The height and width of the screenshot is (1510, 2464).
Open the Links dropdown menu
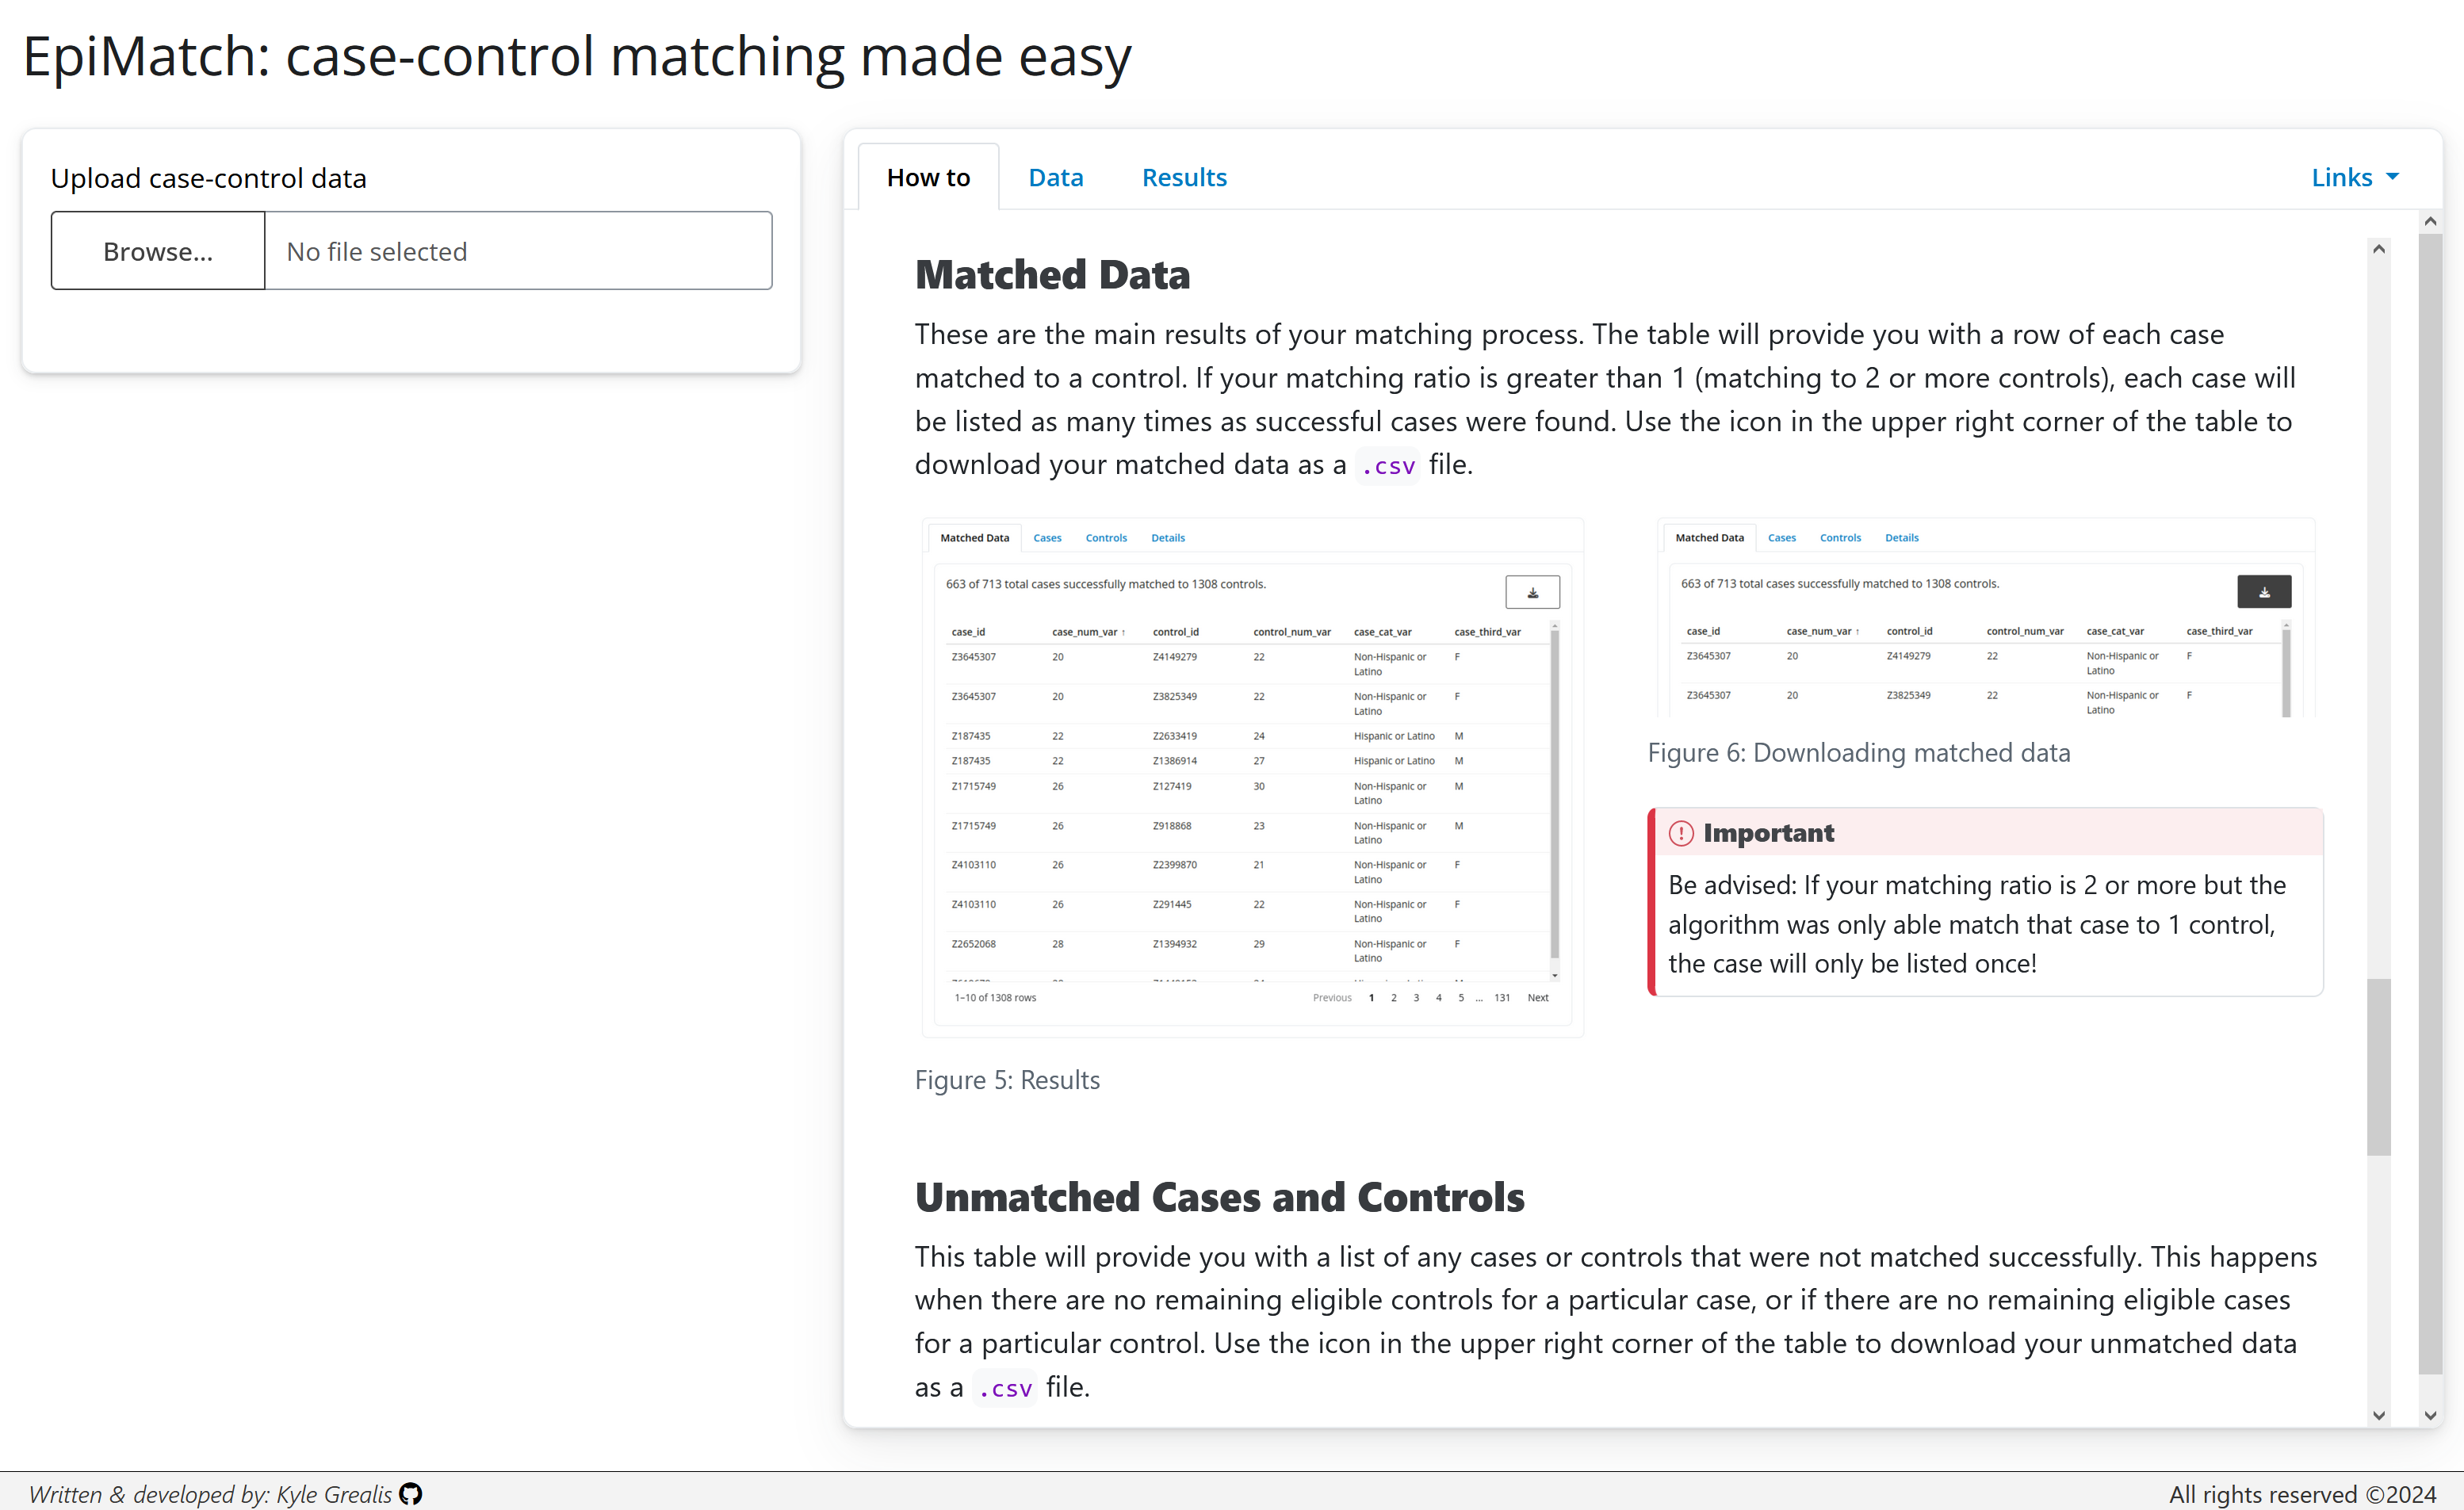coord(2354,177)
